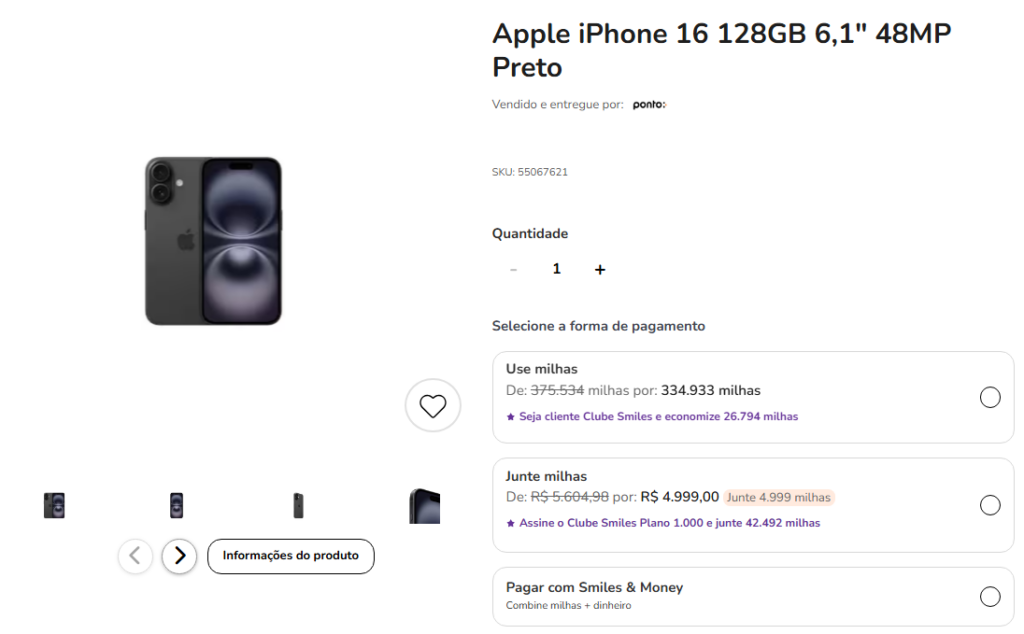Add the iPhone to favorites with the heart icon
Screen dimensions: 1024x634
[432, 406]
